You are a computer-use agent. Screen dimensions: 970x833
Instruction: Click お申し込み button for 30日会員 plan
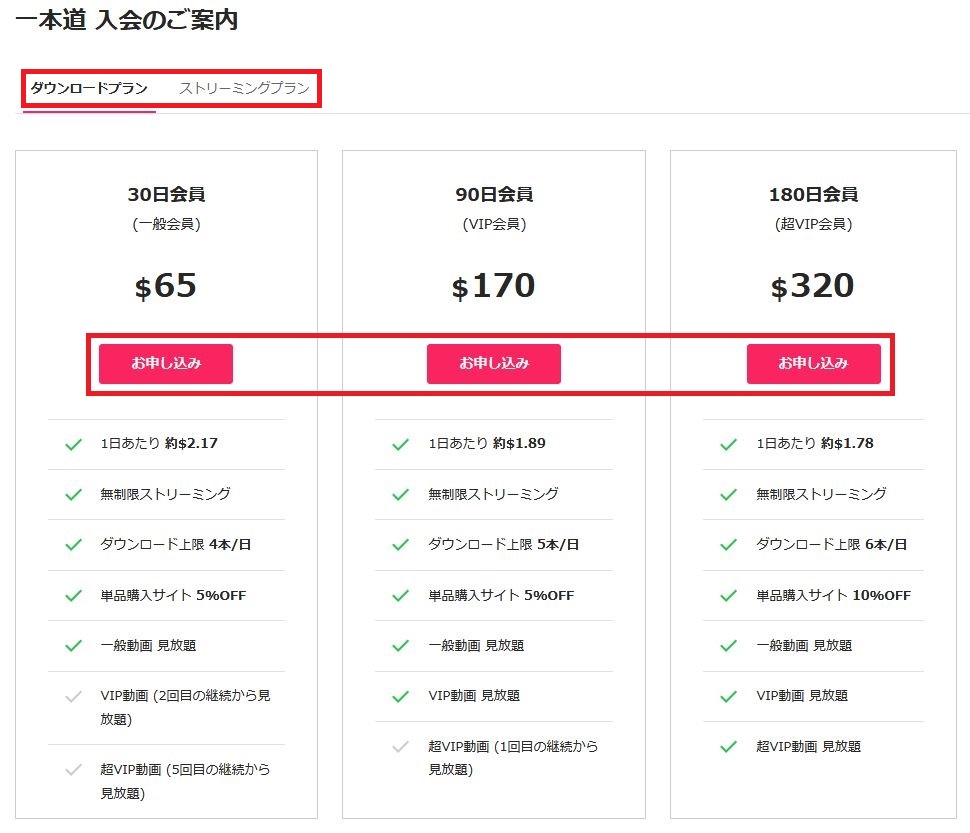pyautogui.click(x=166, y=364)
